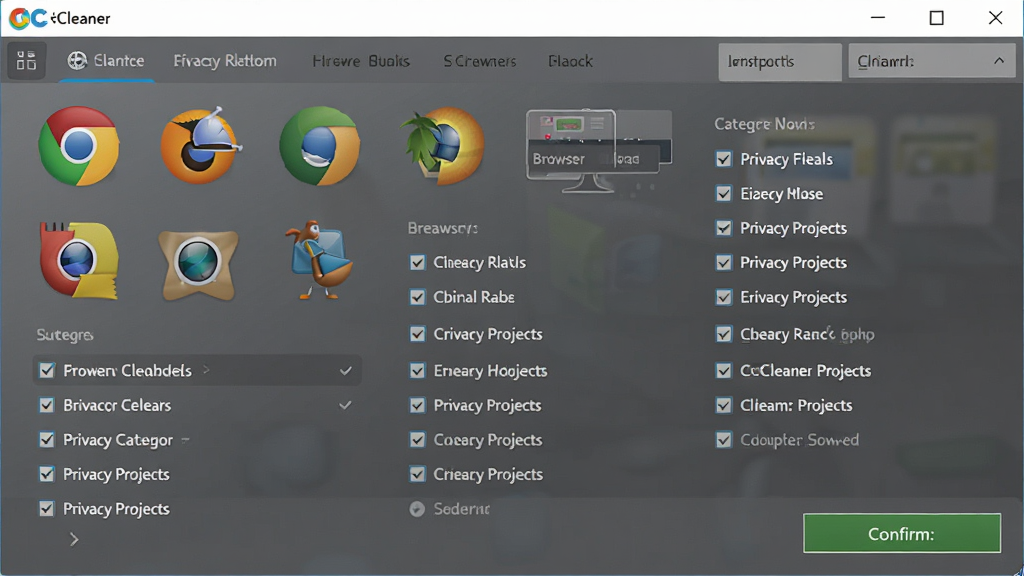Click the Browser monitor thumbnail
1024x576 pixels.
[x=599, y=151]
